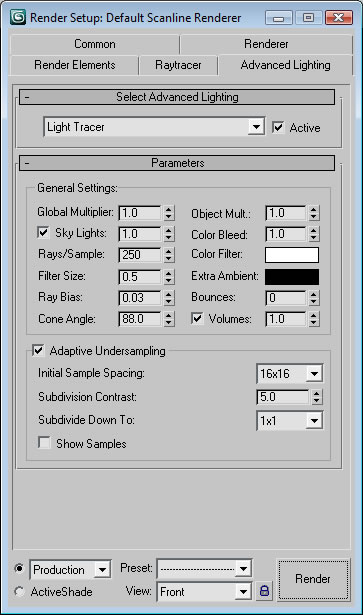Click the white Color Filter swatch
This screenshot has height=615, width=363.
click(292, 255)
